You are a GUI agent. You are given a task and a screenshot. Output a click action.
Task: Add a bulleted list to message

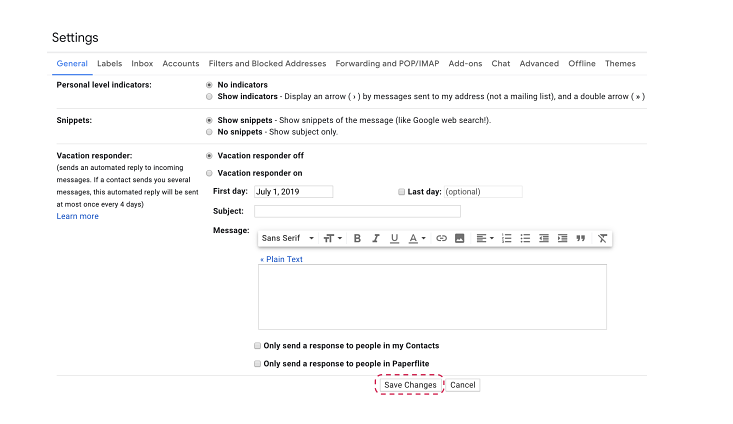click(525, 238)
